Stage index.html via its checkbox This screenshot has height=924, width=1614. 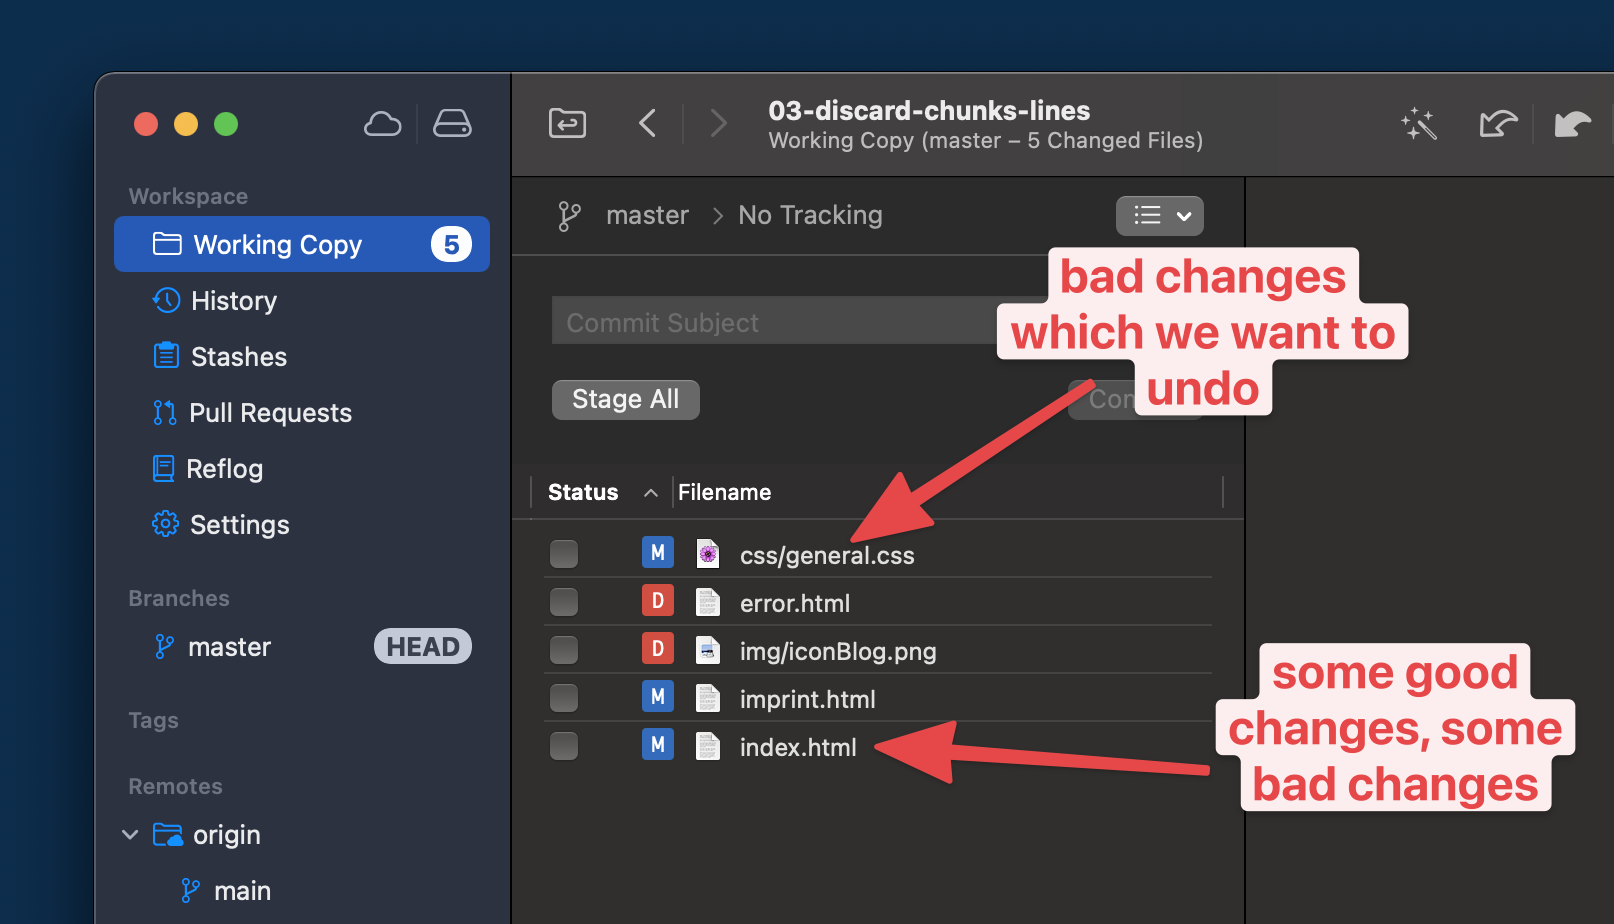click(563, 745)
